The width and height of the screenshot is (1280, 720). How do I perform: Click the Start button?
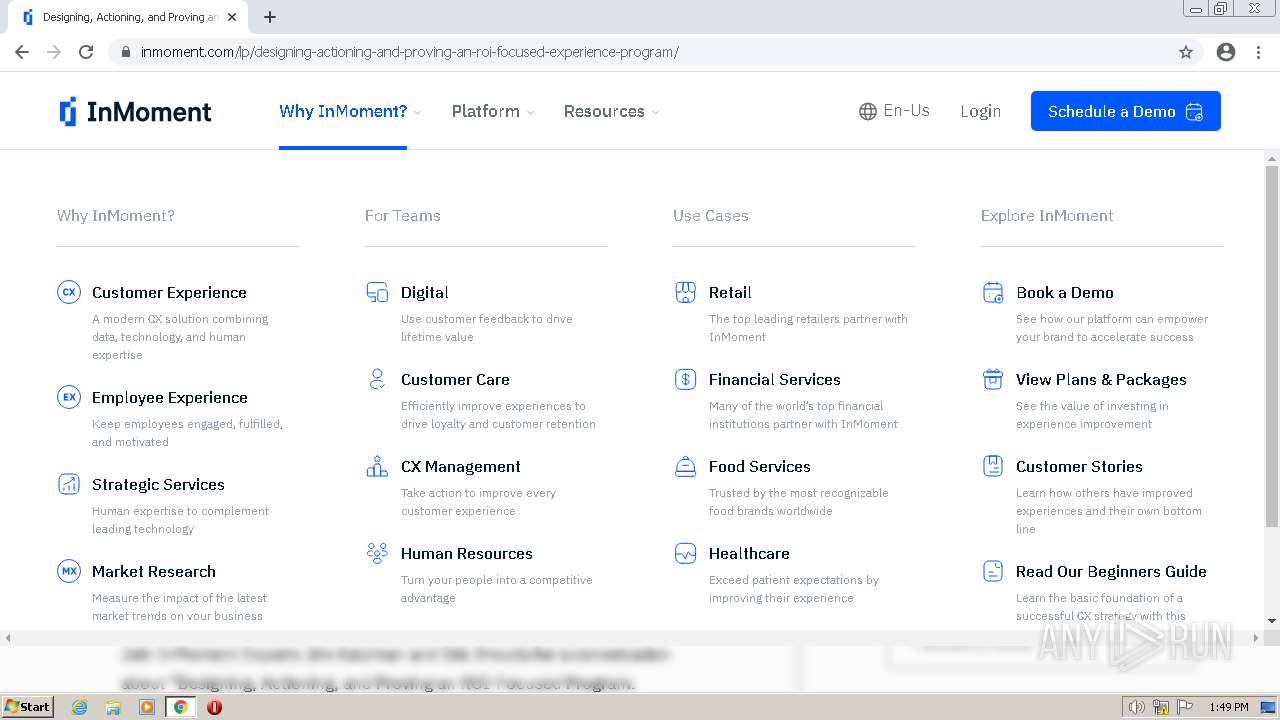(28, 707)
